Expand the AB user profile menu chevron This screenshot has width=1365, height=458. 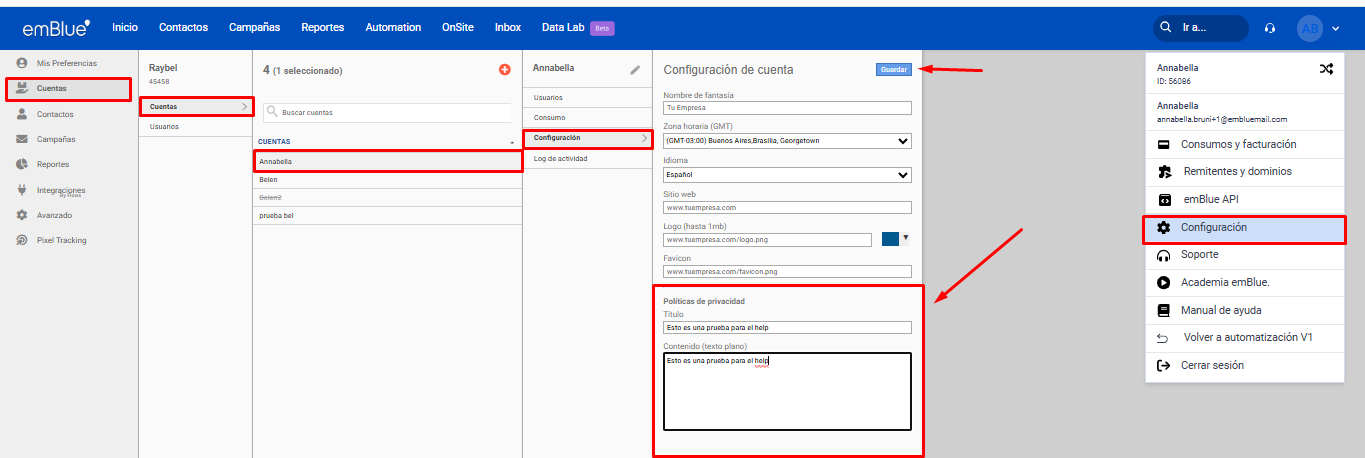1335,28
